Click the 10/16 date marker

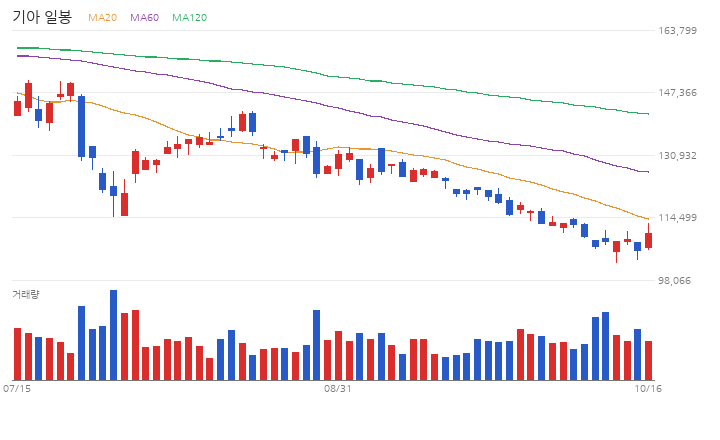point(648,389)
